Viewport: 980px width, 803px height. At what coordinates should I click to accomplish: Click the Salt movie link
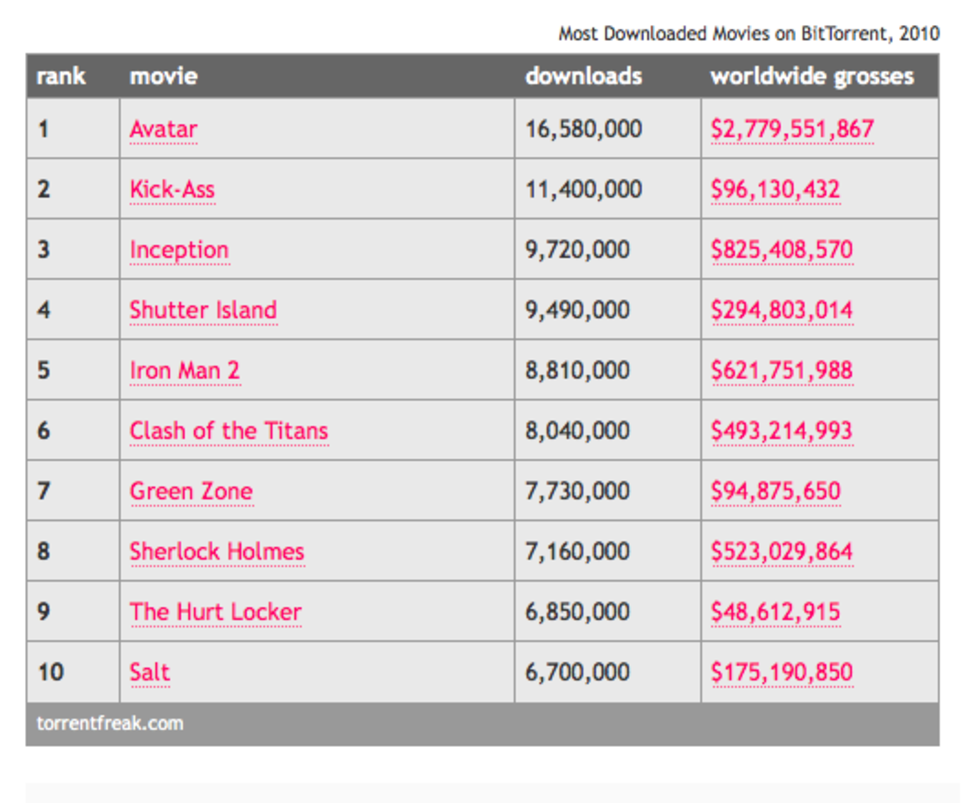150,672
